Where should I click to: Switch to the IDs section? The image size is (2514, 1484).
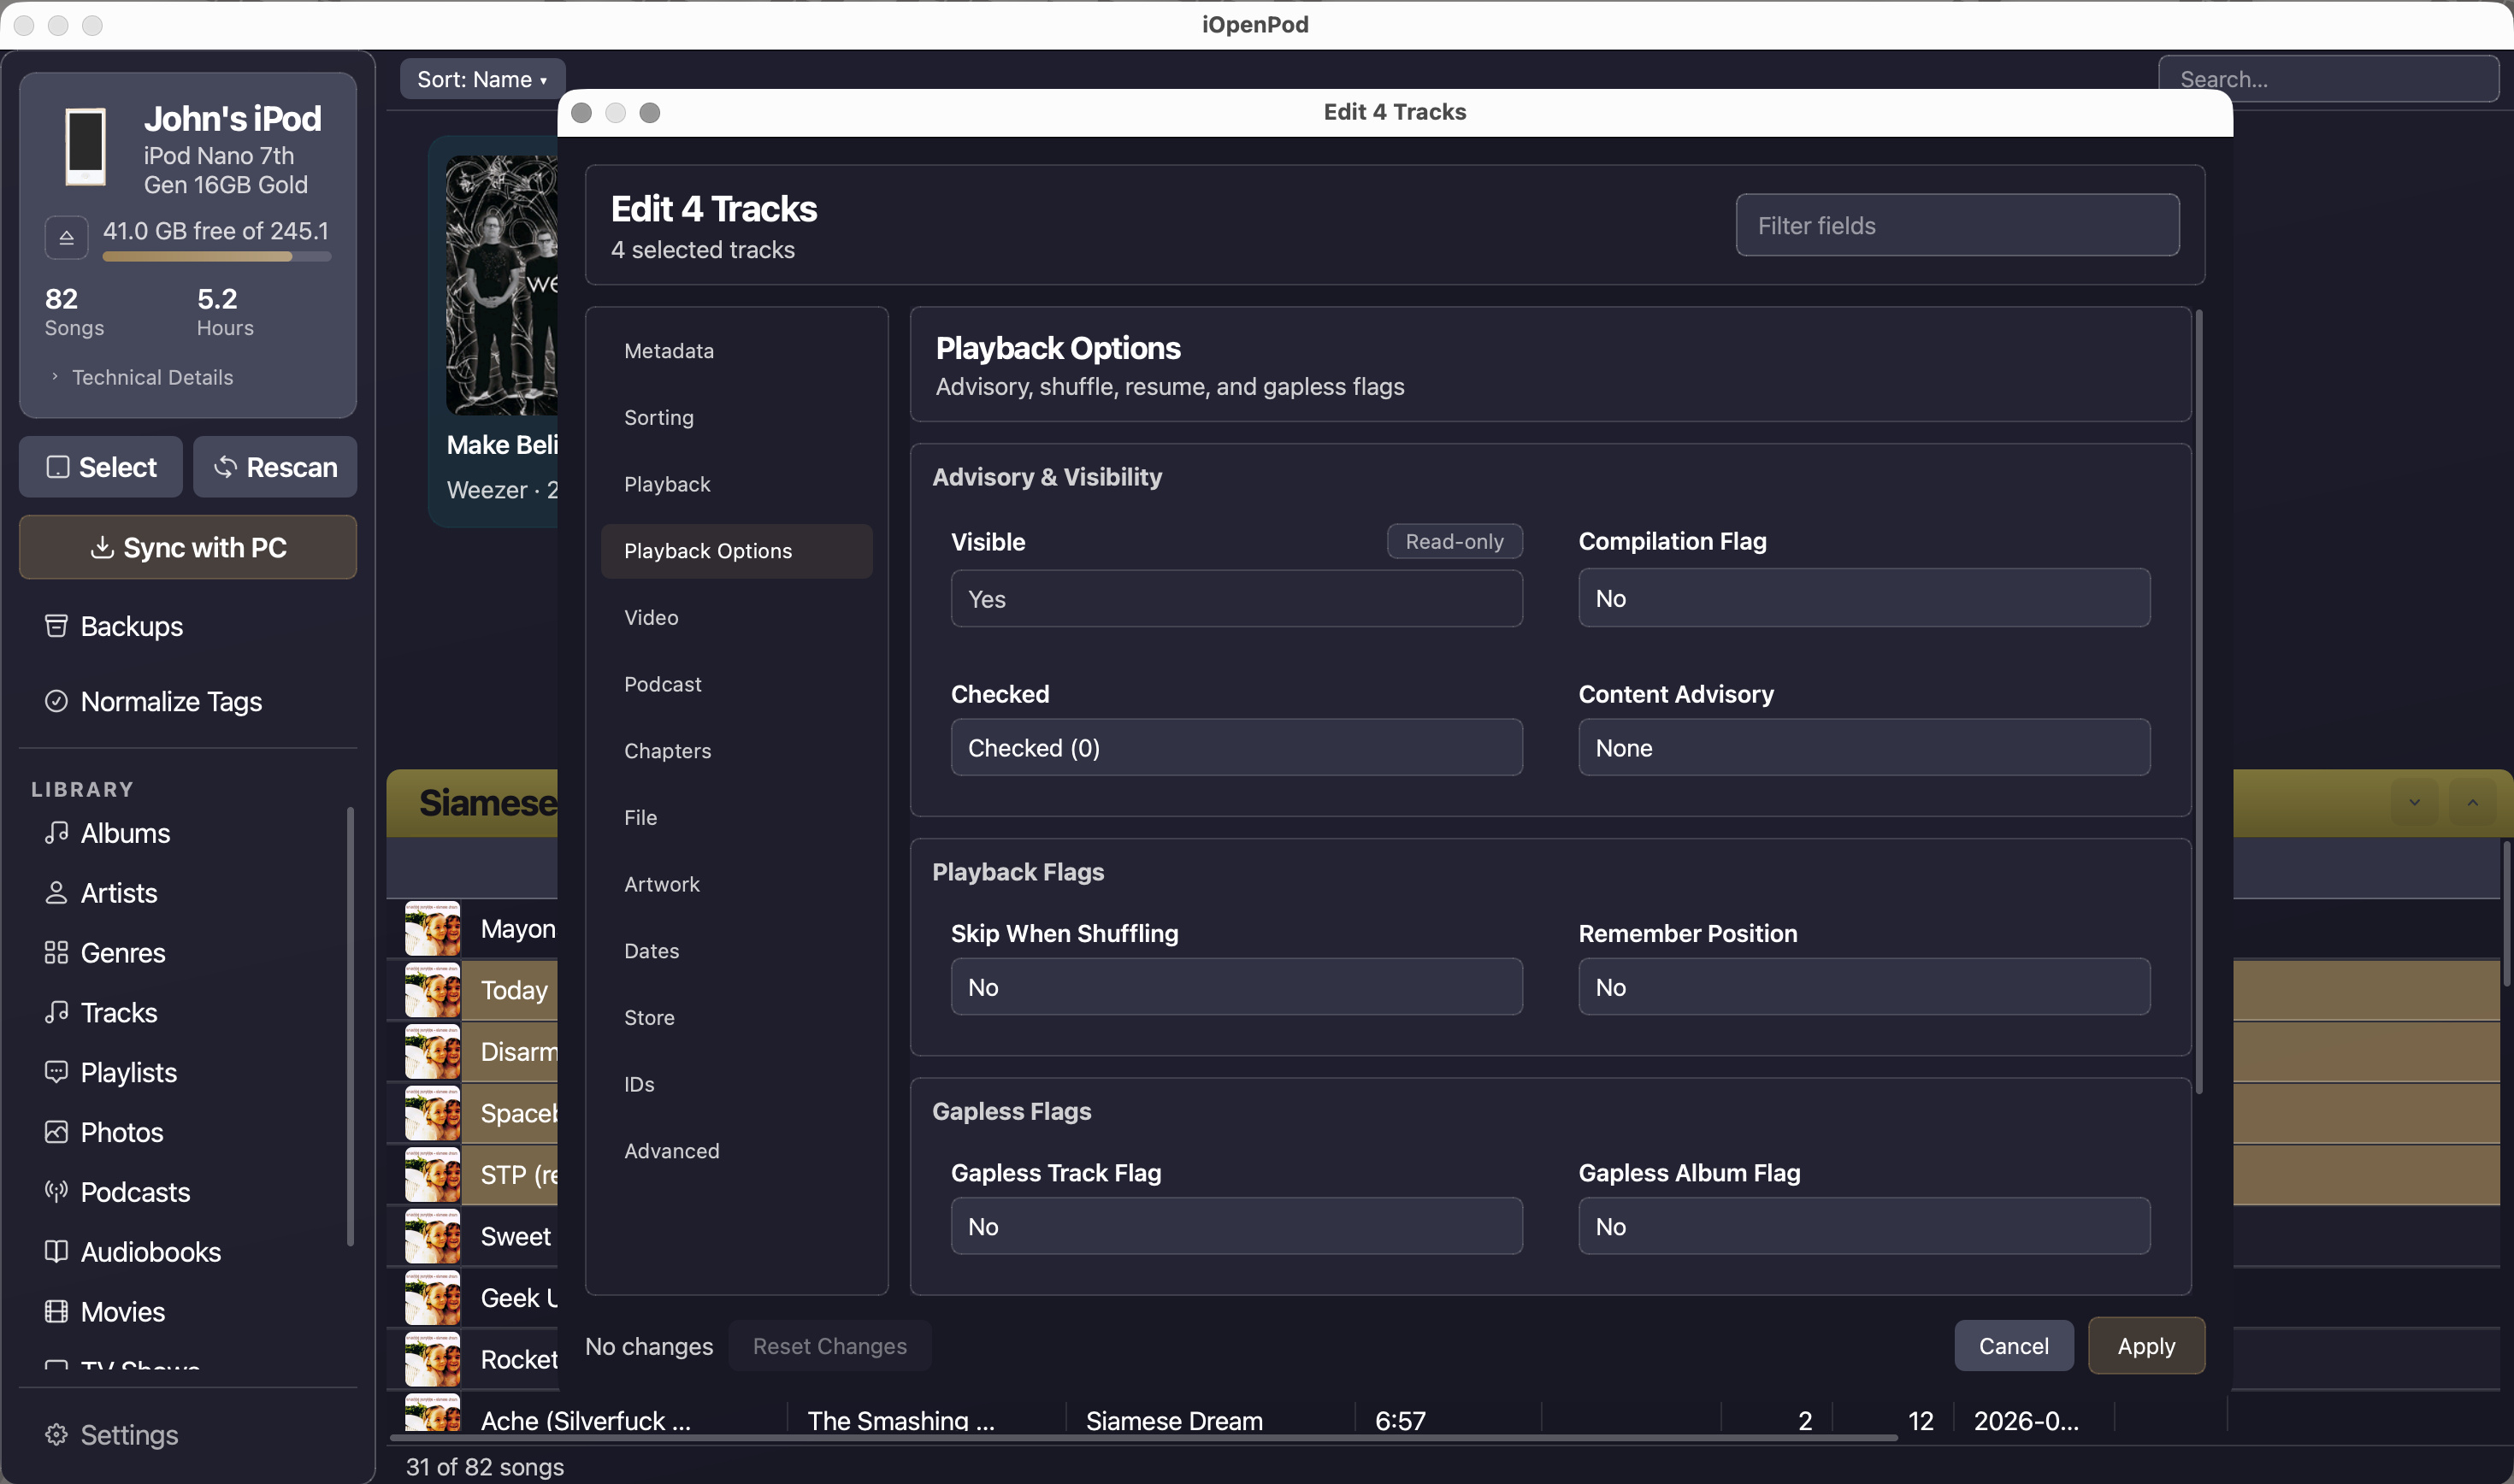(736, 1084)
